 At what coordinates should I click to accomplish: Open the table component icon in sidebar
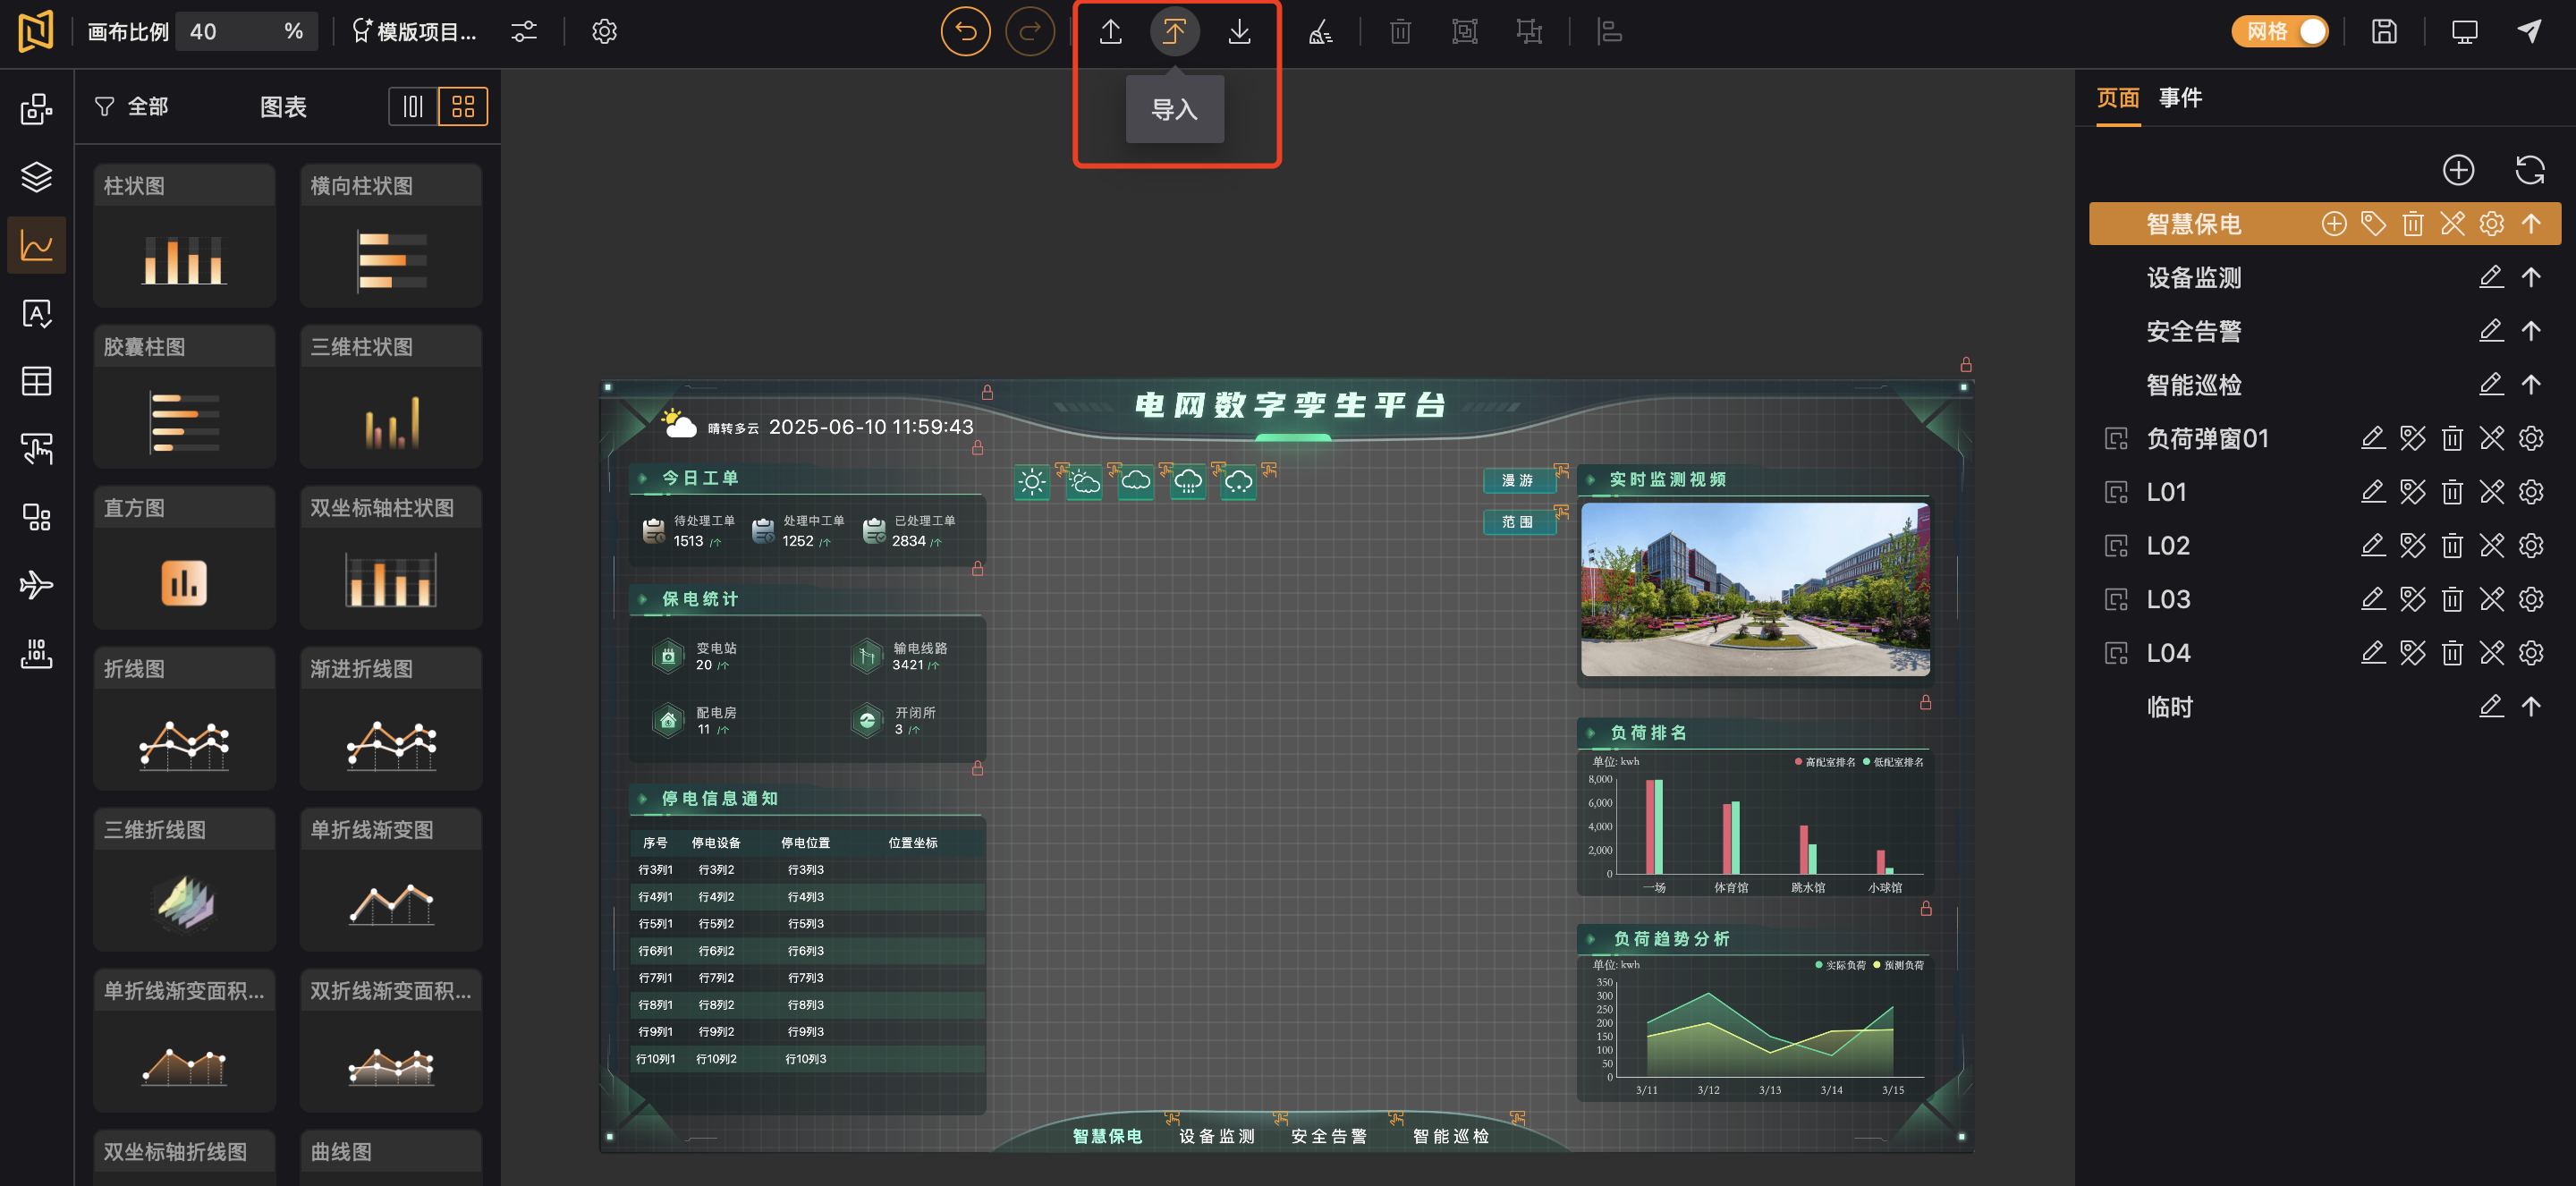pos(36,381)
